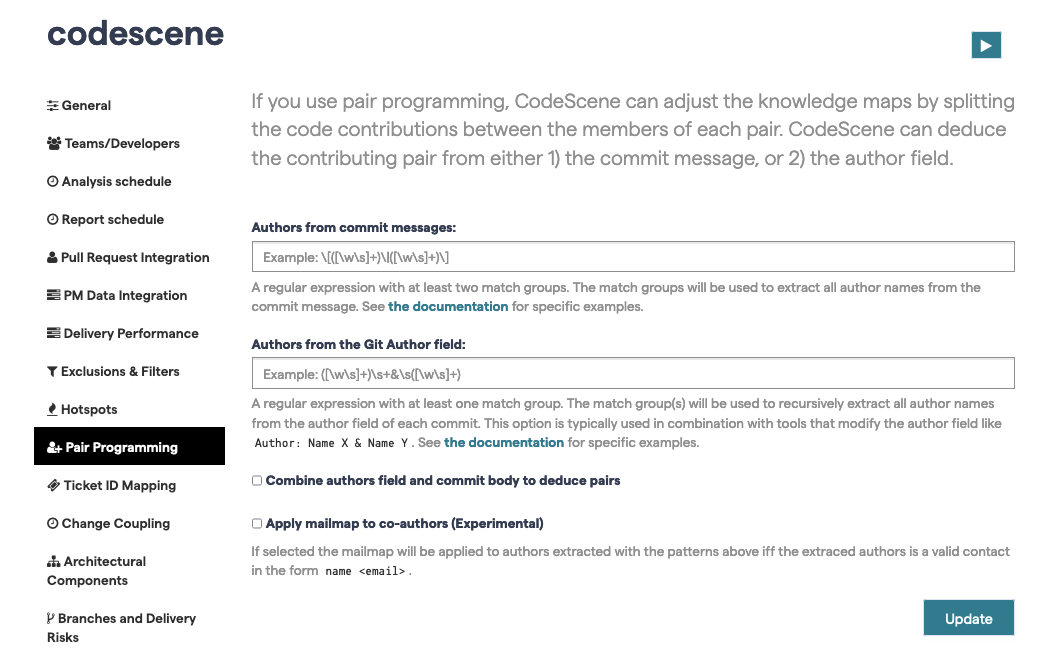
Task: Select the General sliders icon
Action: [52, 105]
